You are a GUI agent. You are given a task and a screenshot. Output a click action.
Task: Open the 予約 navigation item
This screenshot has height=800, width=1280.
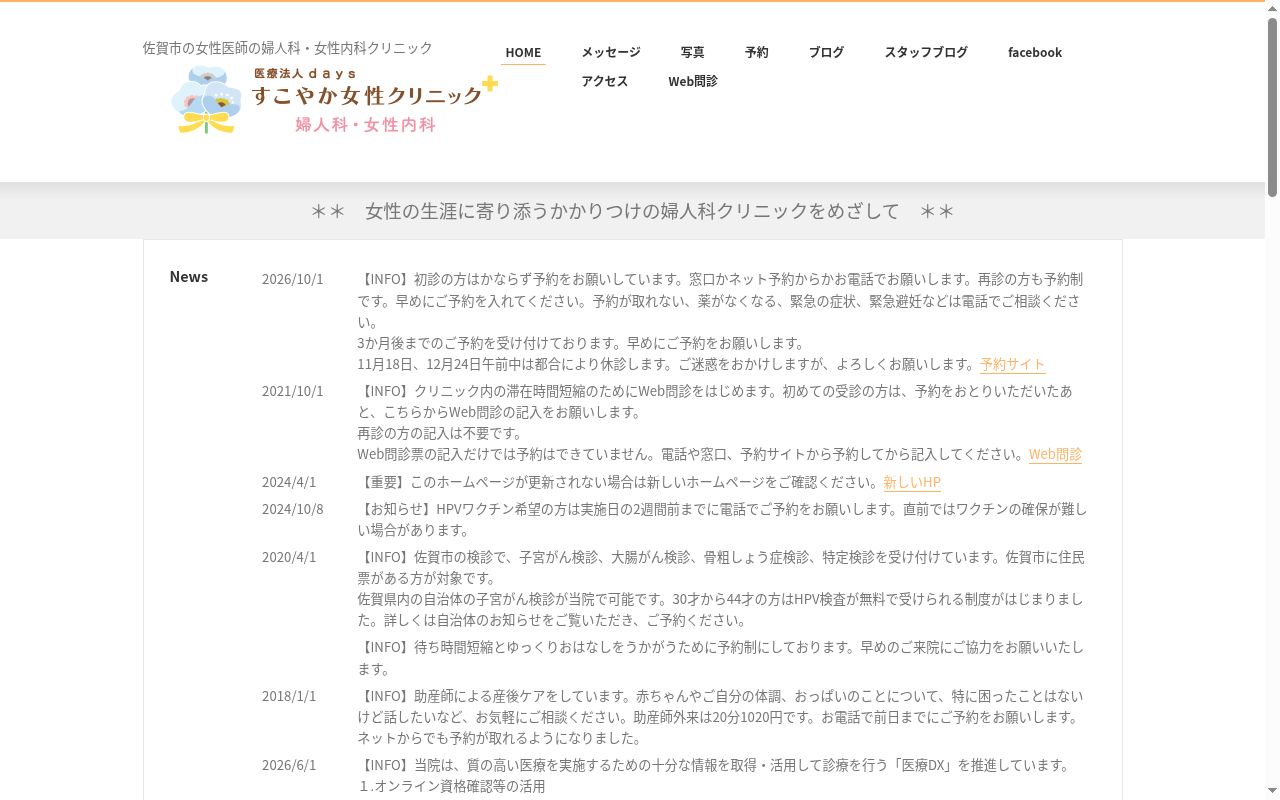tap(757, 52)
